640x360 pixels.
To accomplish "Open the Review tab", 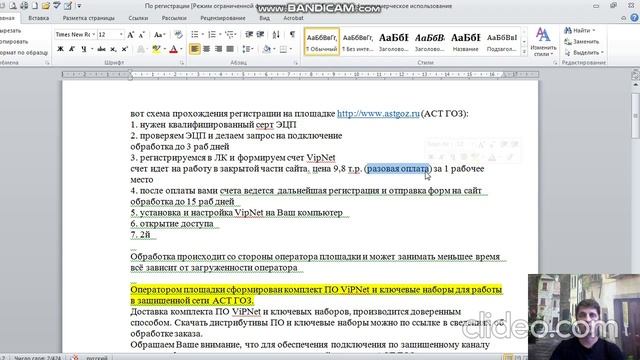I will tap(223, 18).
